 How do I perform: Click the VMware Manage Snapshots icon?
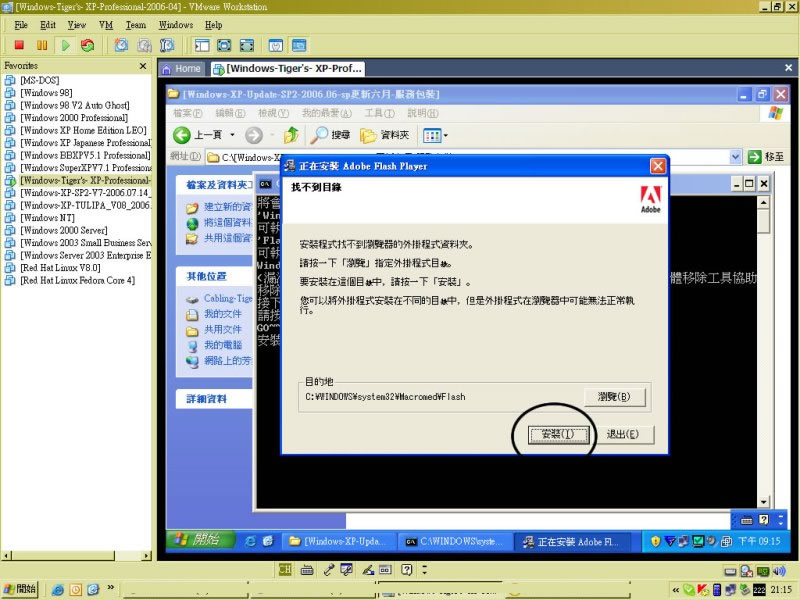pos(167,45)
